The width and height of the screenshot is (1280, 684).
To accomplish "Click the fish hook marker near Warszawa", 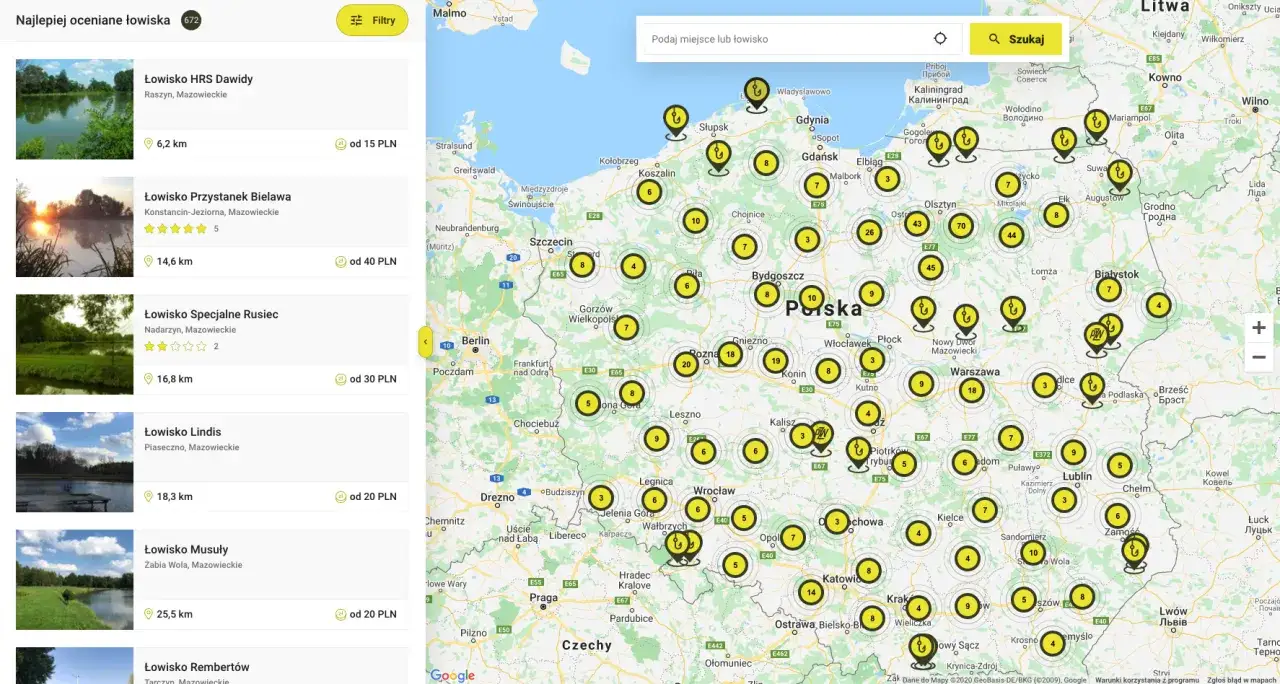I will tap(966, 316).
